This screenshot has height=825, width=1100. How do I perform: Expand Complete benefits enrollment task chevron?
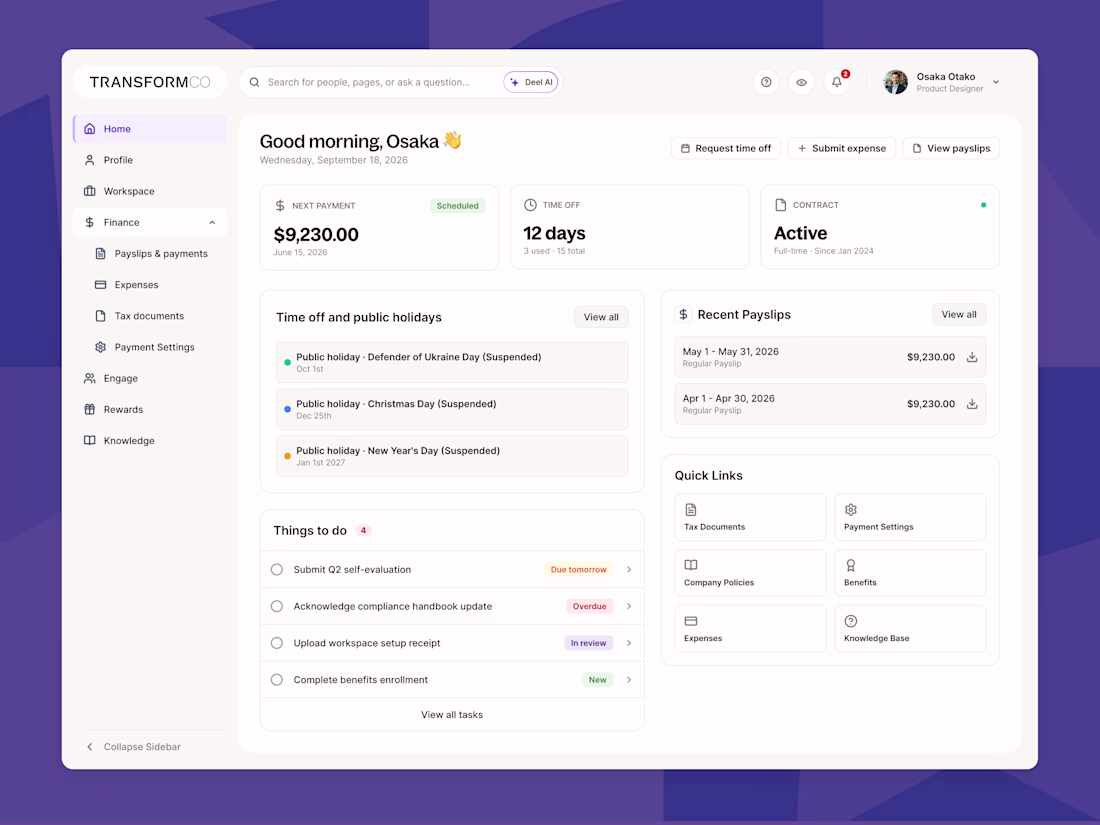click(629, 680)
